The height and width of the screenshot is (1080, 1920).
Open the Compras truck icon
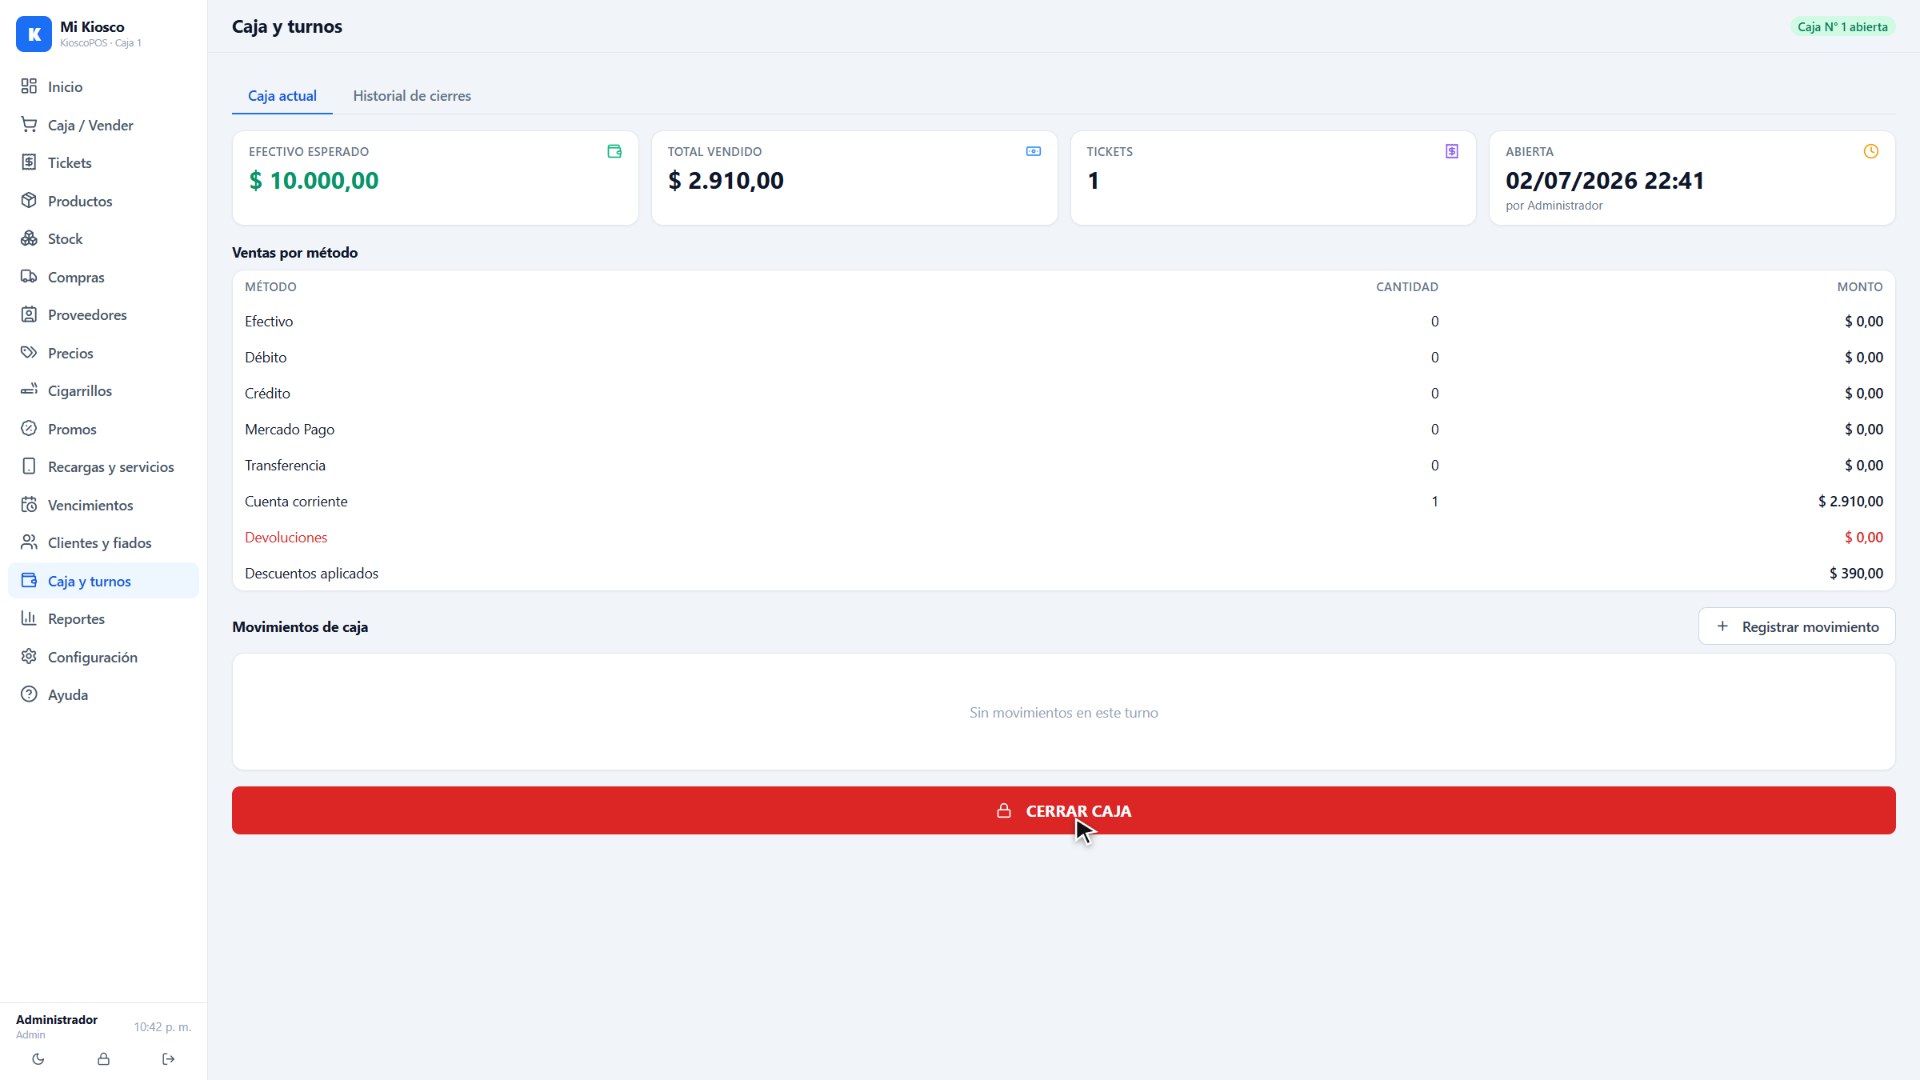tap(29, 277)
